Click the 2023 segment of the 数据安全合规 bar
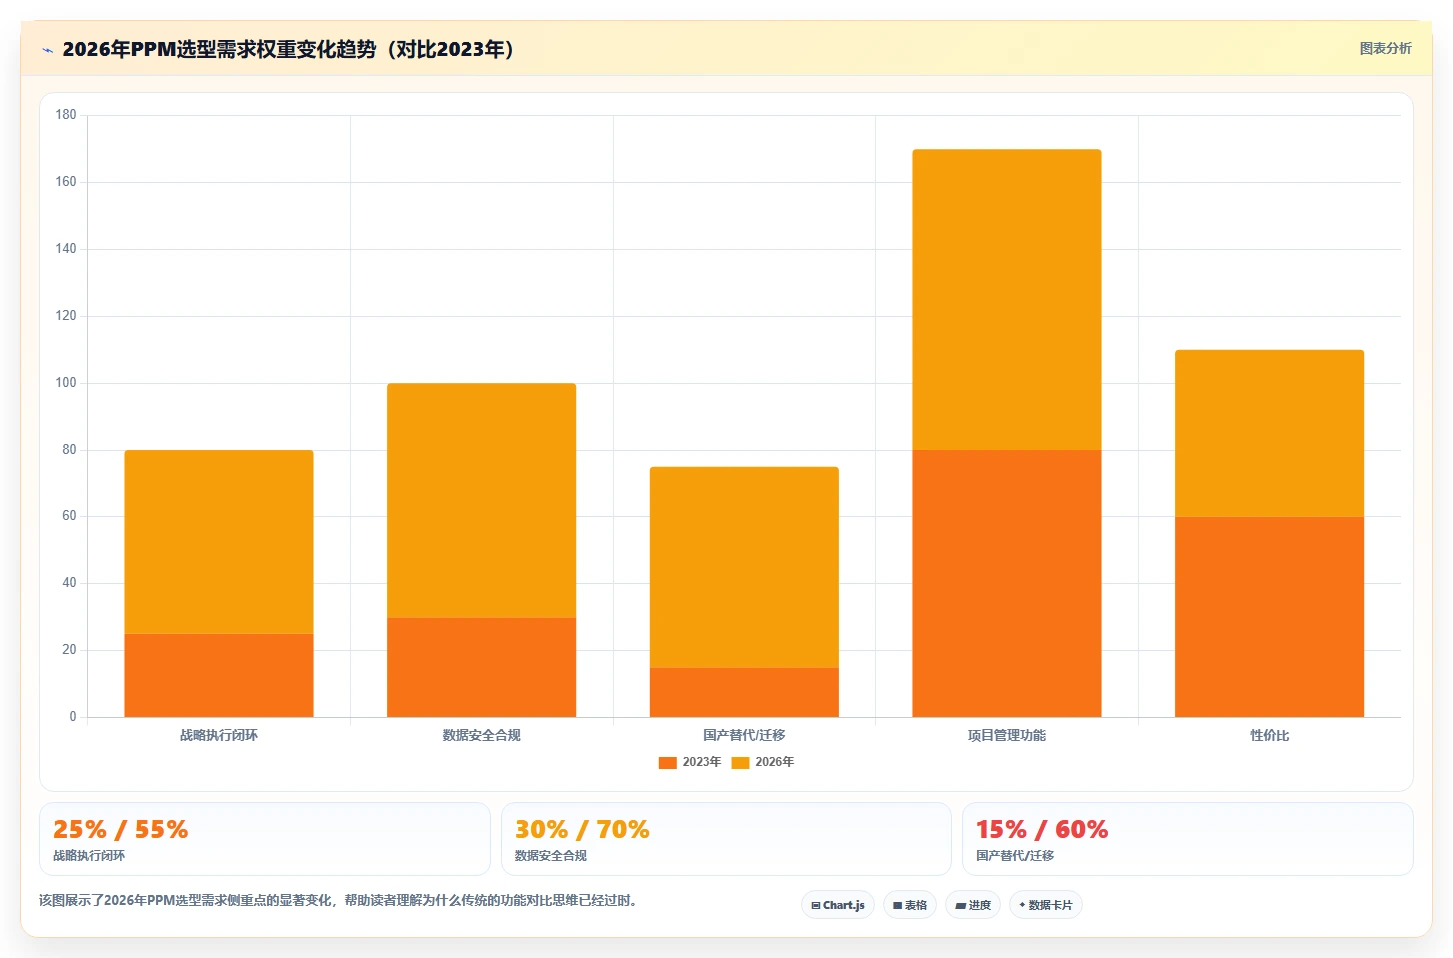The image size is (1453, 958). coord(481,667)
